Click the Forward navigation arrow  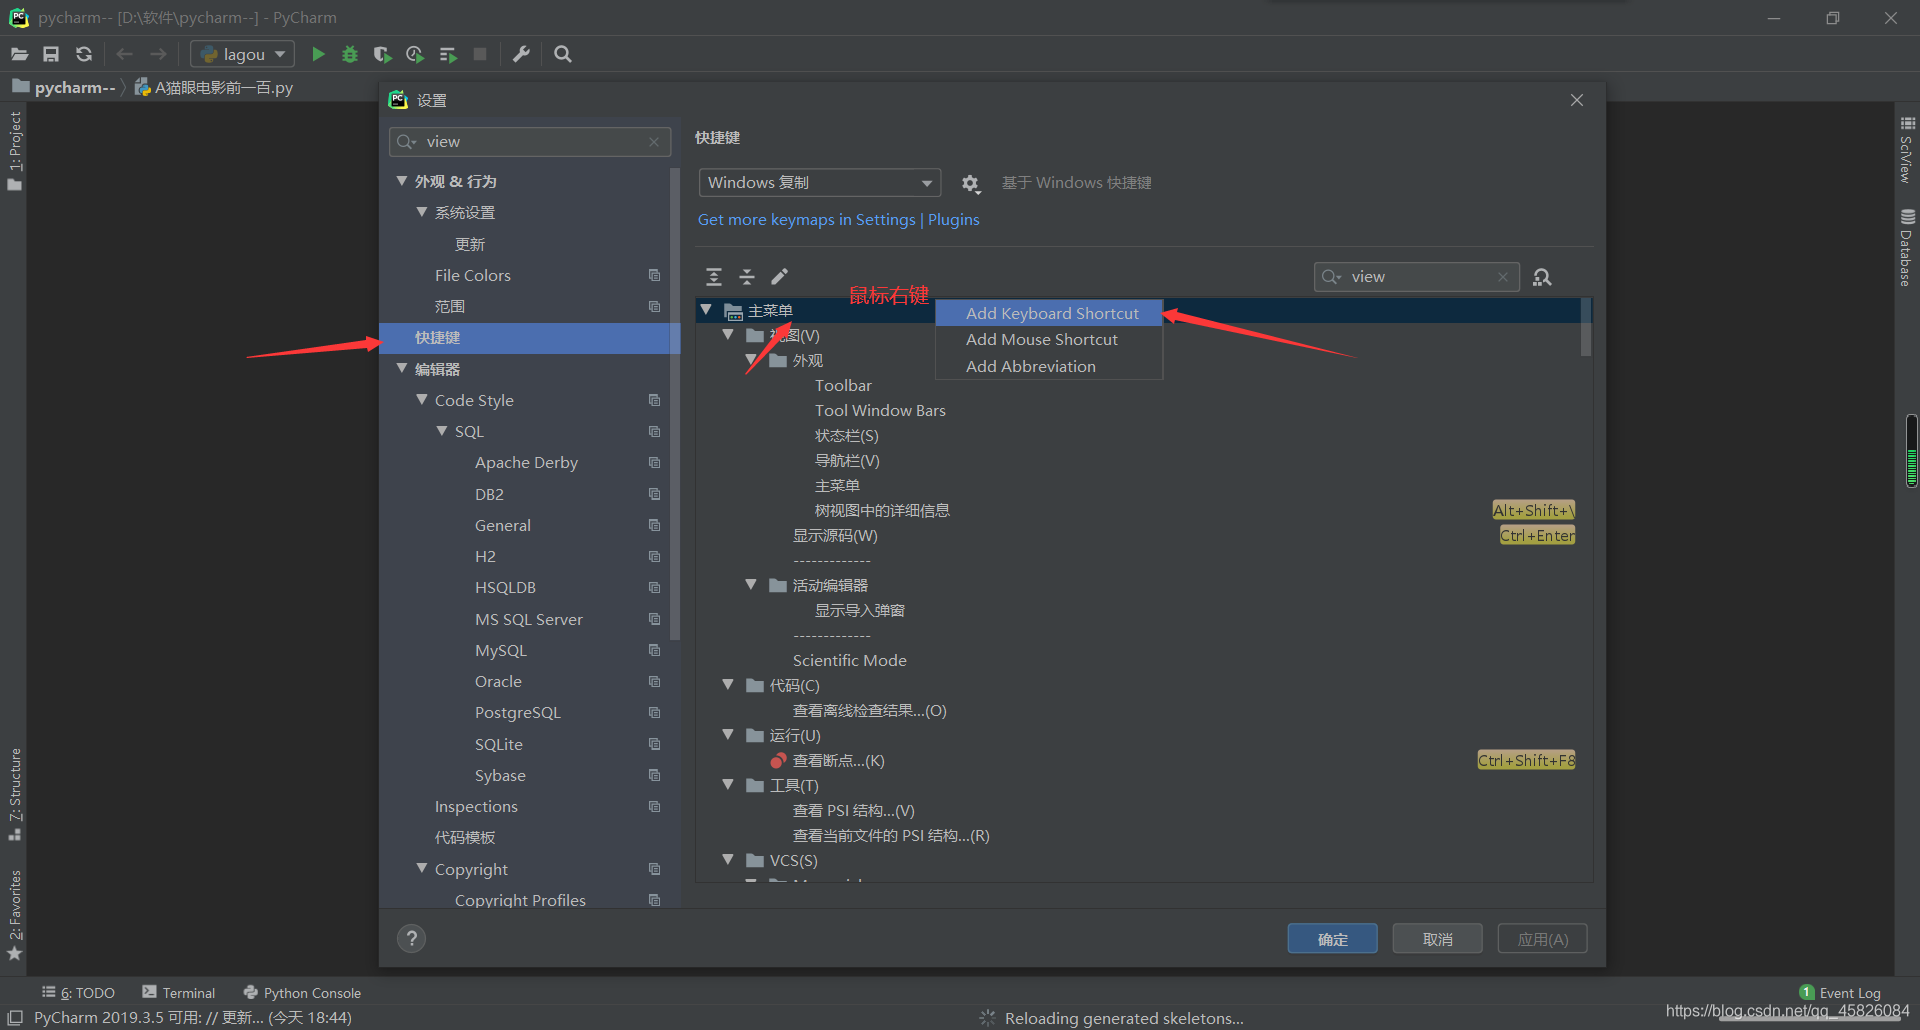(x=158, y=54)
